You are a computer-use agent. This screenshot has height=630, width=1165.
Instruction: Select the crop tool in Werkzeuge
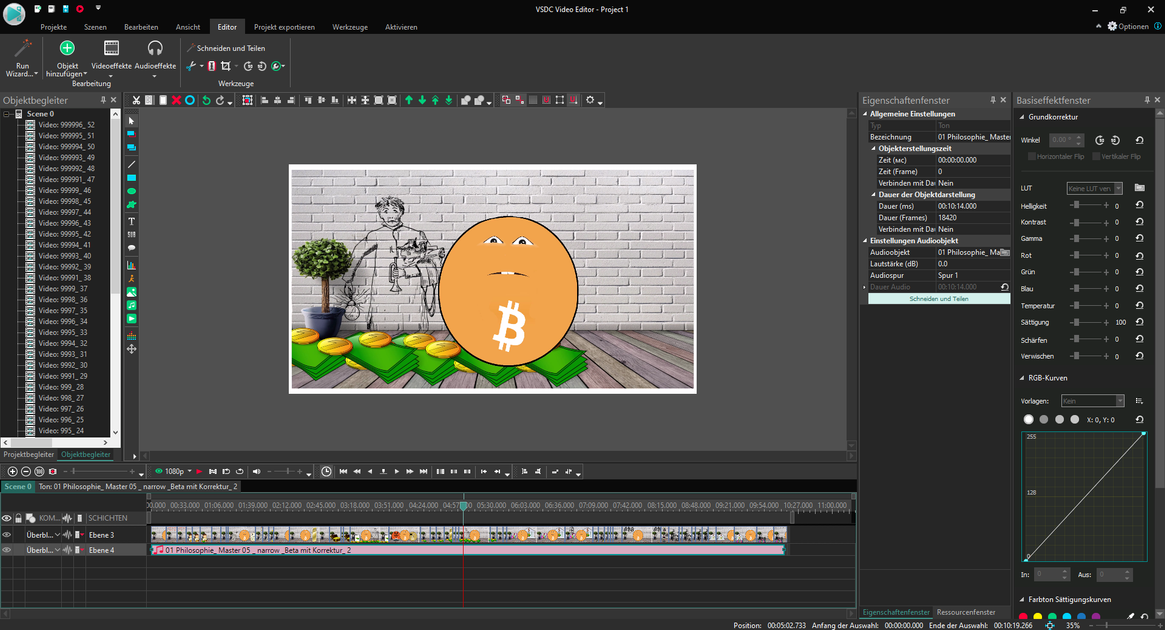[226, 66]
